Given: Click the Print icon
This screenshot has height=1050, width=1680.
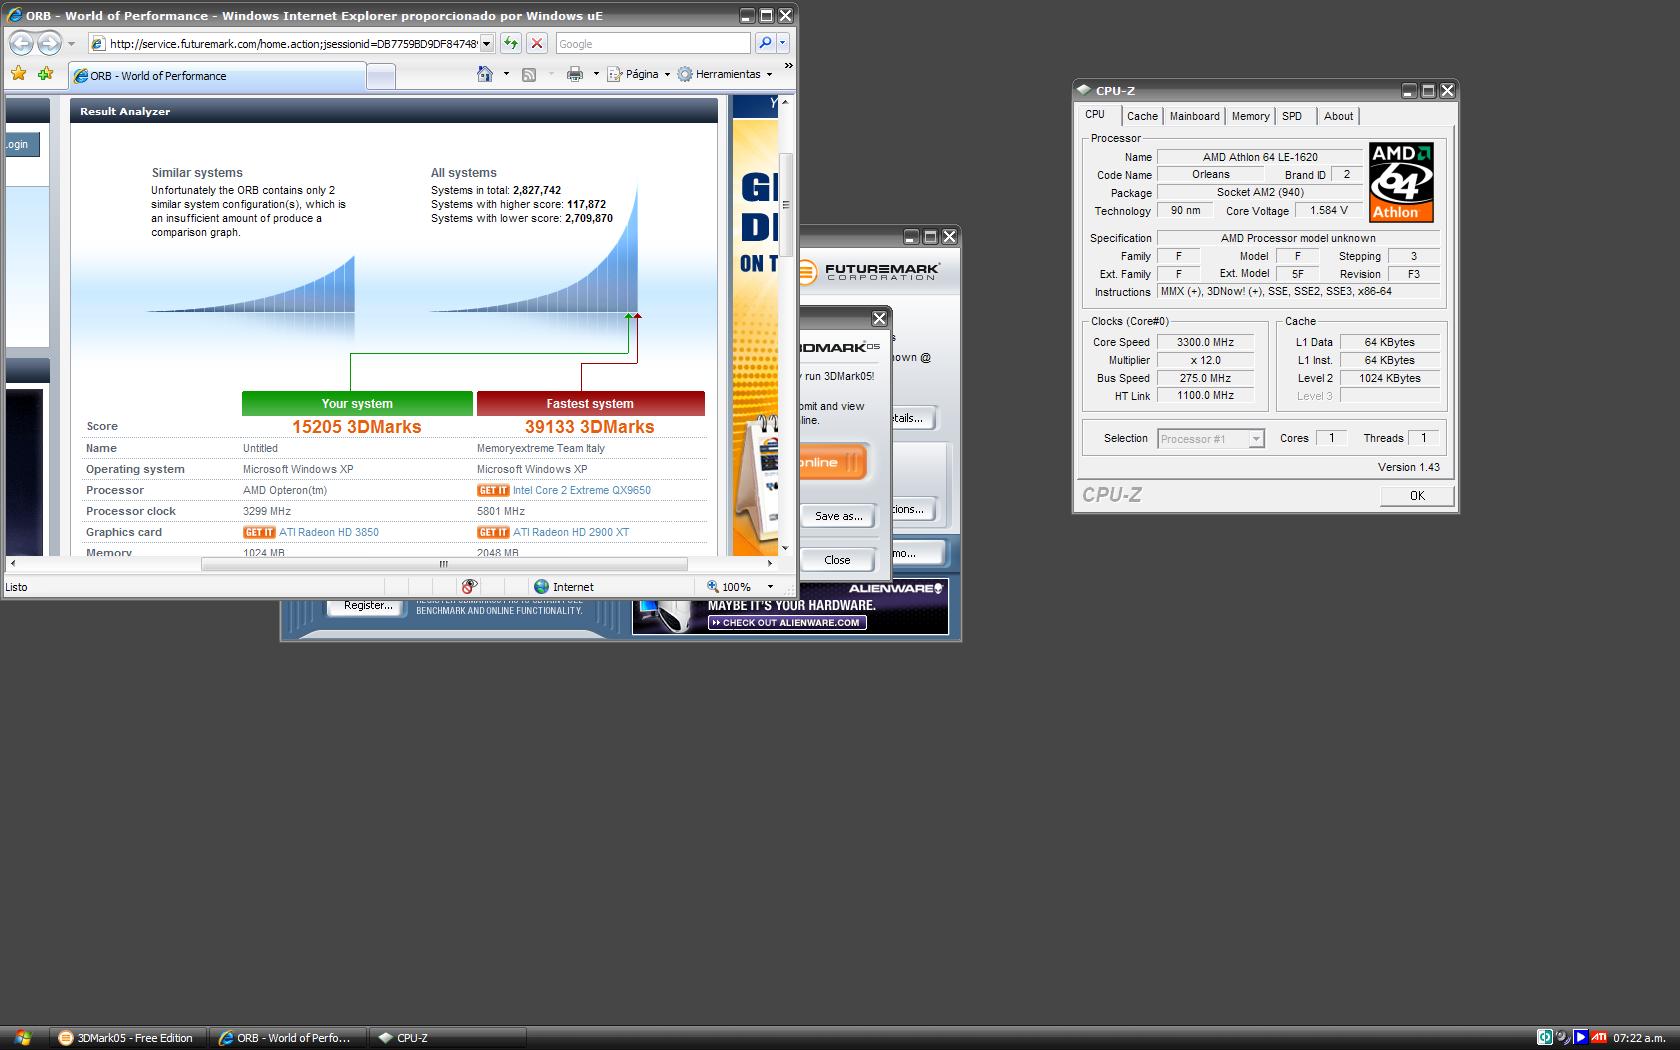Looking at the screenshot, I should click(x=575, y=74).
